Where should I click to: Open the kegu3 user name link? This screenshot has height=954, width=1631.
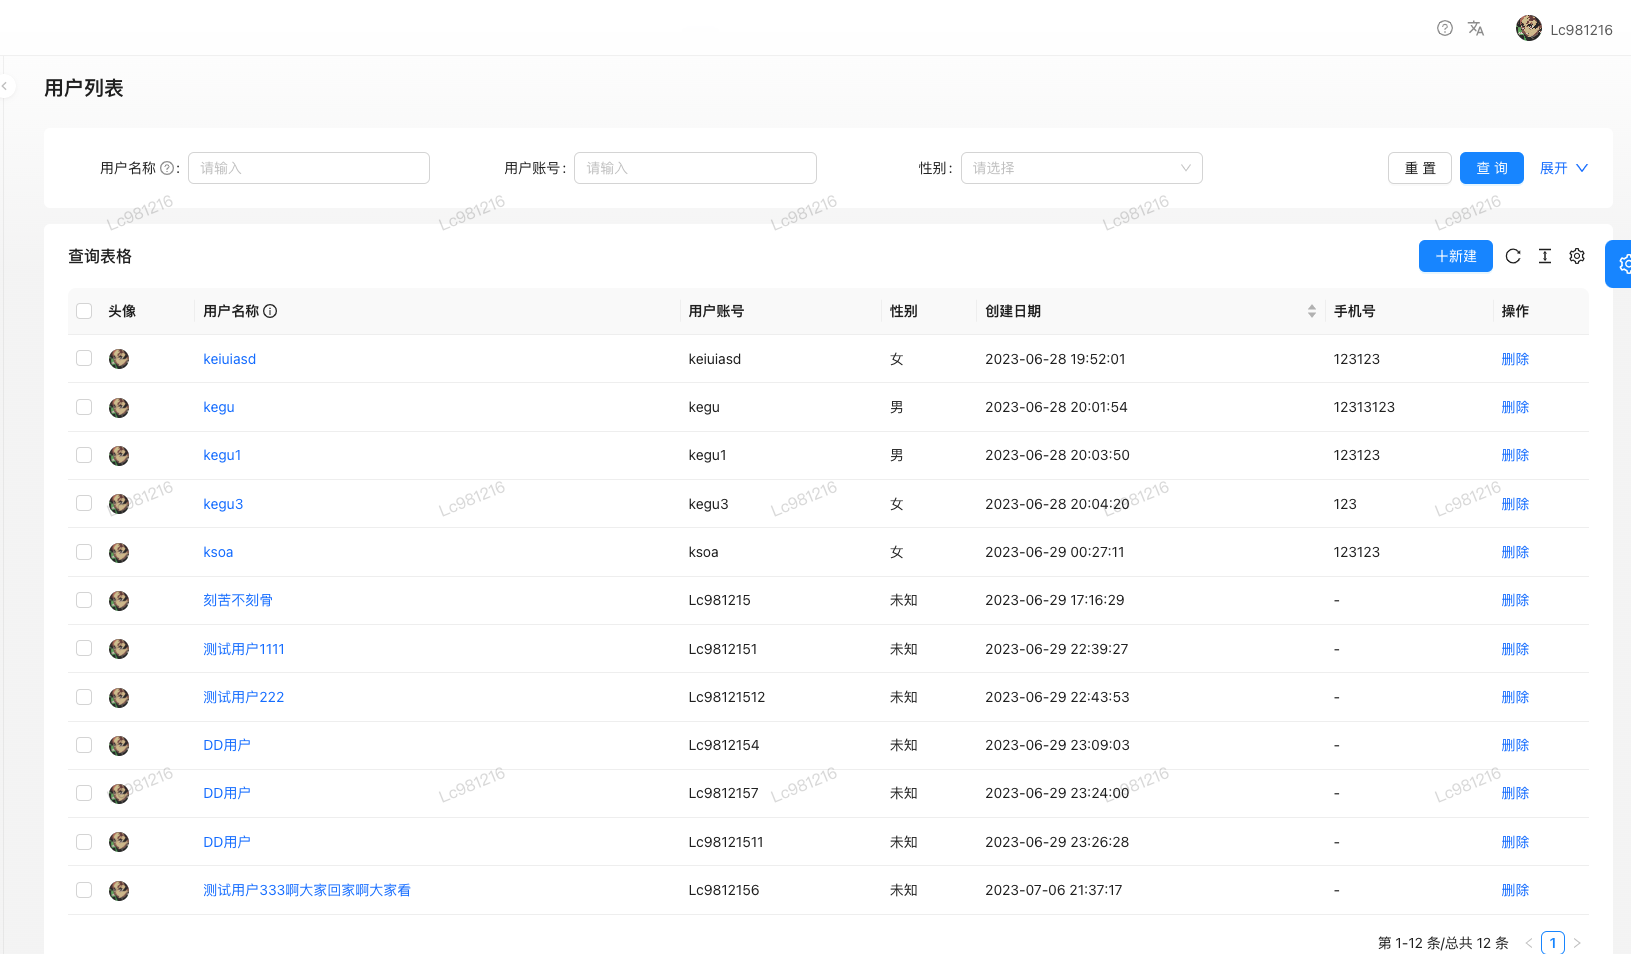tap(223, 504)
